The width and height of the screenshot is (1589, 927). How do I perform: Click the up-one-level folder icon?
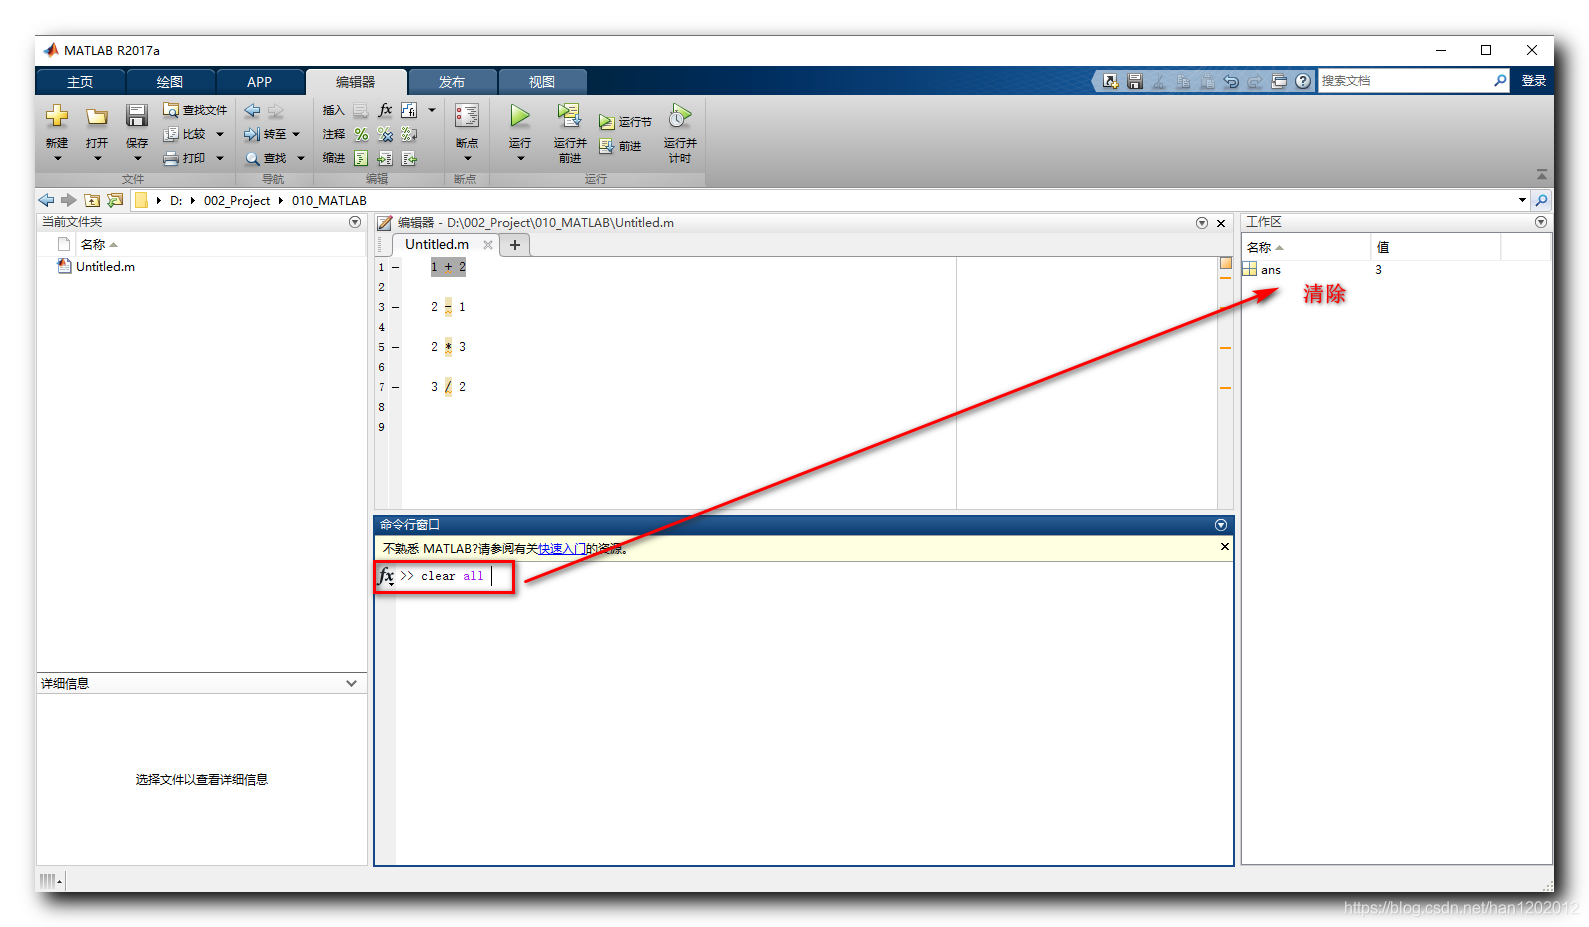92,200
